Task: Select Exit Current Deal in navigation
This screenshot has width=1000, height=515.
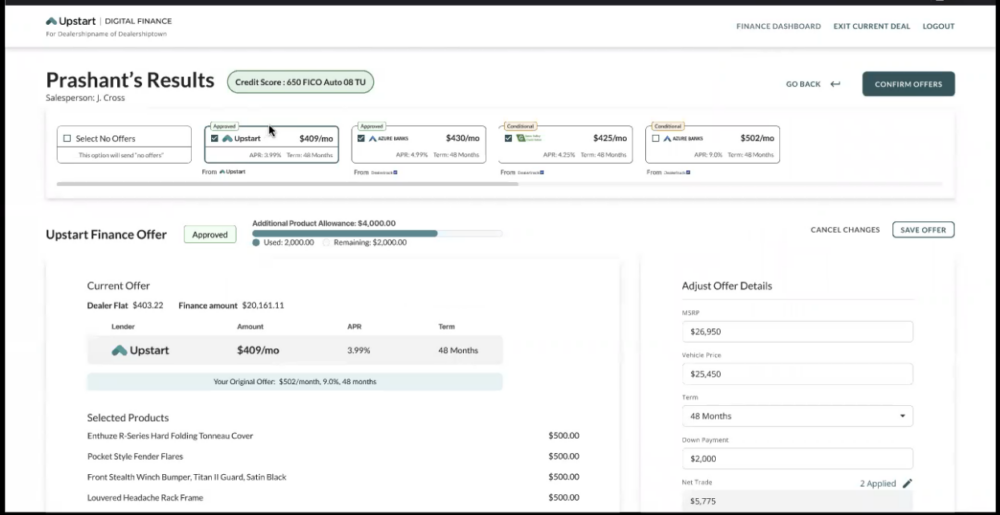Action: coord(871,26)
